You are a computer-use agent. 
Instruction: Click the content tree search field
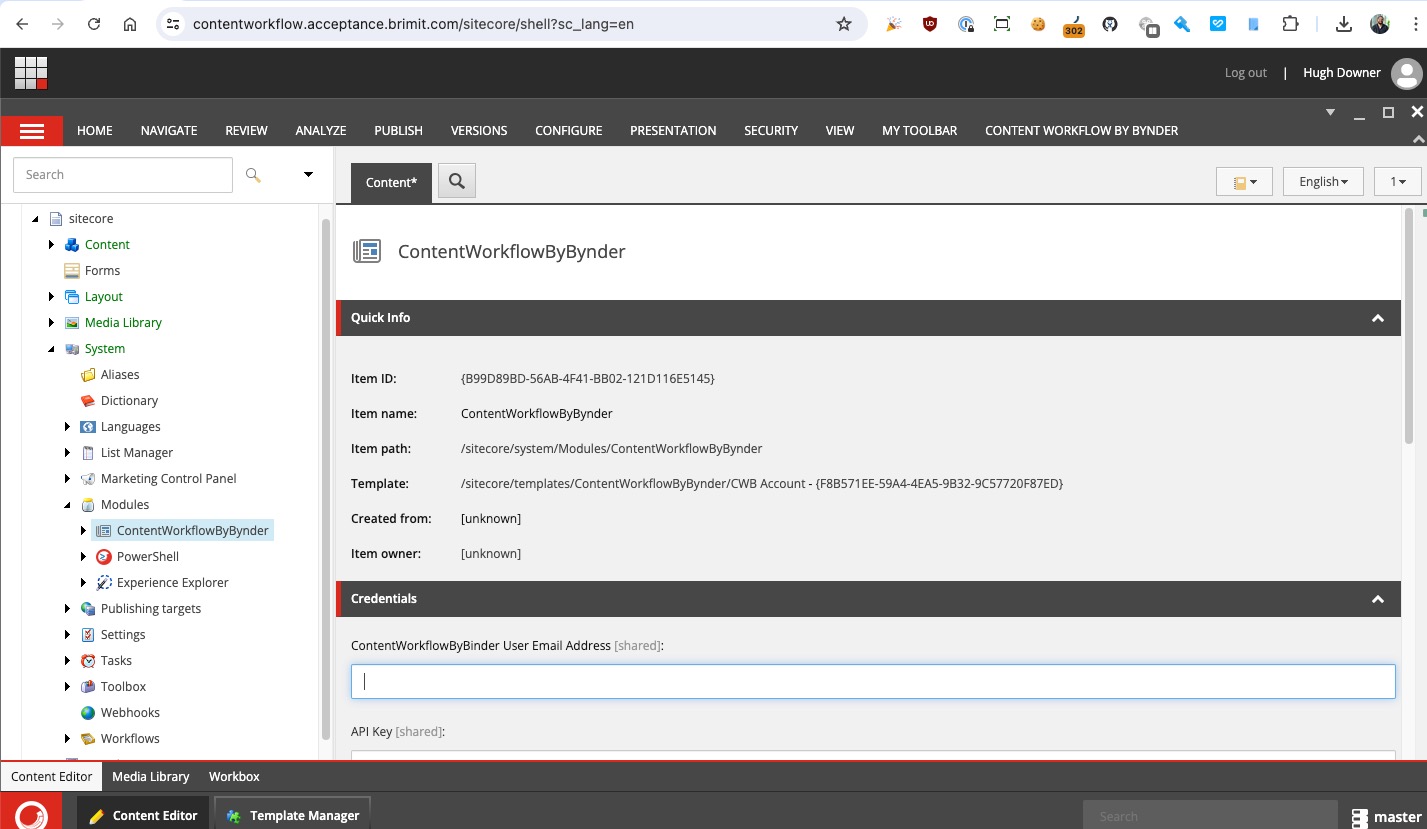pos(123,175)
